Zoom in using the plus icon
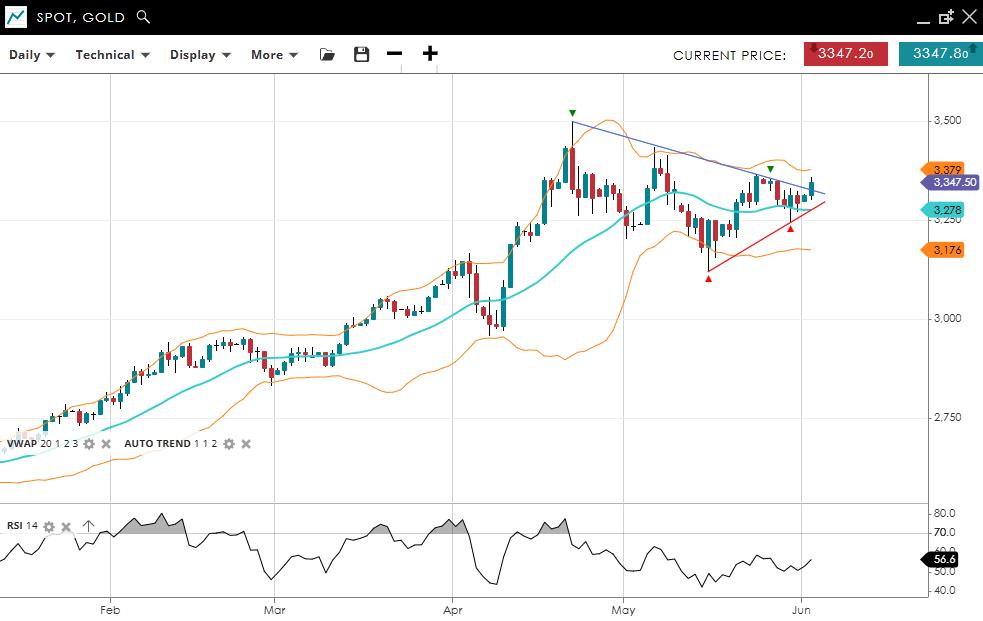The width and height of the screenshot is (983, 621). coord(430,54)
